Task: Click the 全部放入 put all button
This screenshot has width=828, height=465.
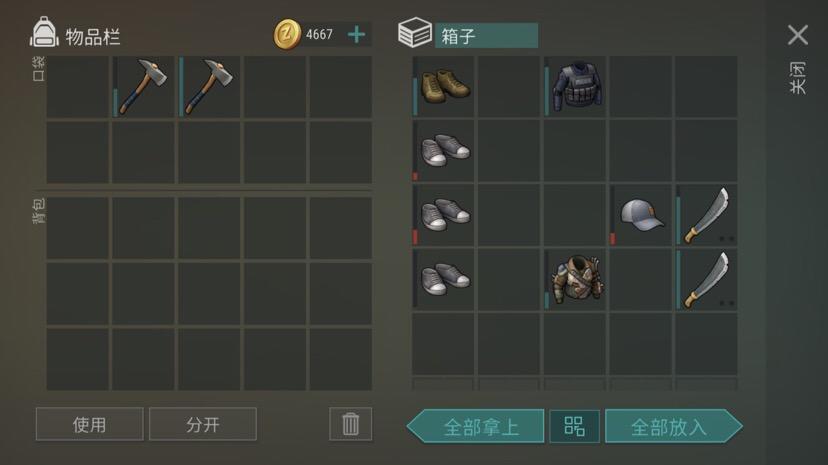Action: 674,426
